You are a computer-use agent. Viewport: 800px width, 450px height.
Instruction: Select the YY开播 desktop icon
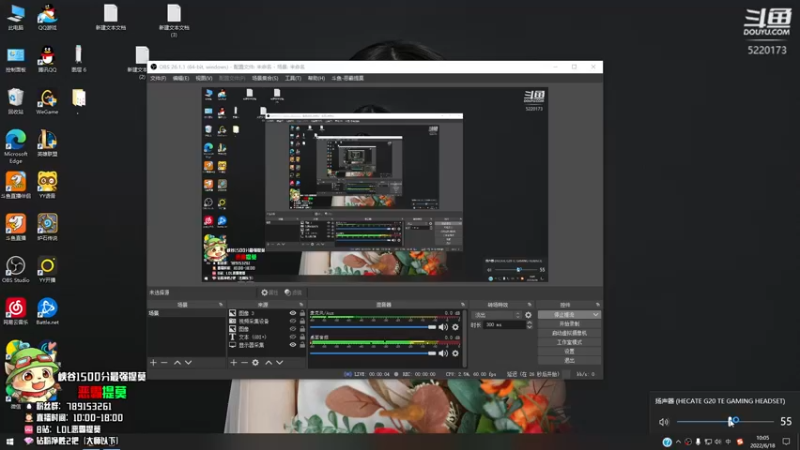click(47, 269)
